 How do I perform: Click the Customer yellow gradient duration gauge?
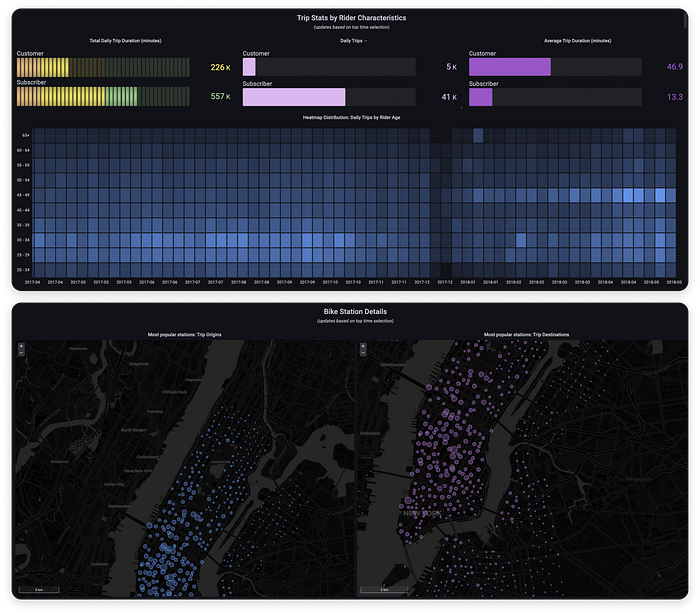[x=103, y=67]
